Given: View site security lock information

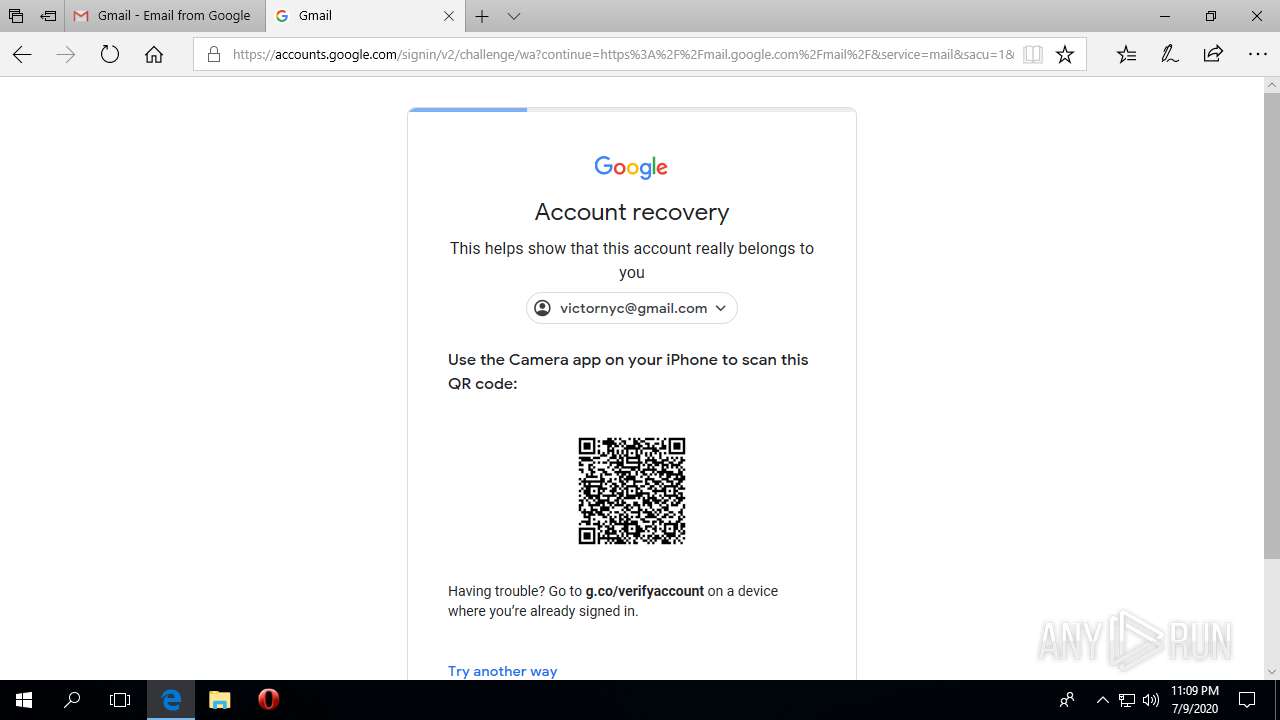Looking at the screenshot, I should [x=213, y=55].
